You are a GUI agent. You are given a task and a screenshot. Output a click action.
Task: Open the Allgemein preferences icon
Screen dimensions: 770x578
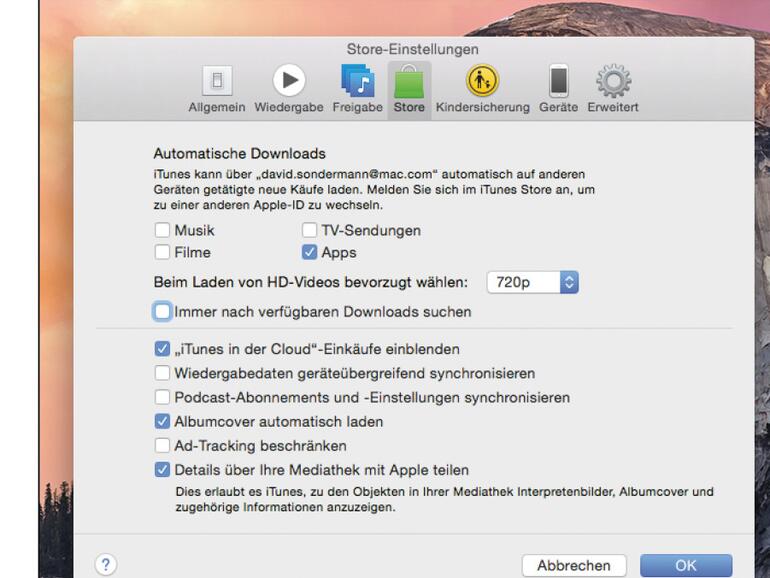(x=217, y=81)
